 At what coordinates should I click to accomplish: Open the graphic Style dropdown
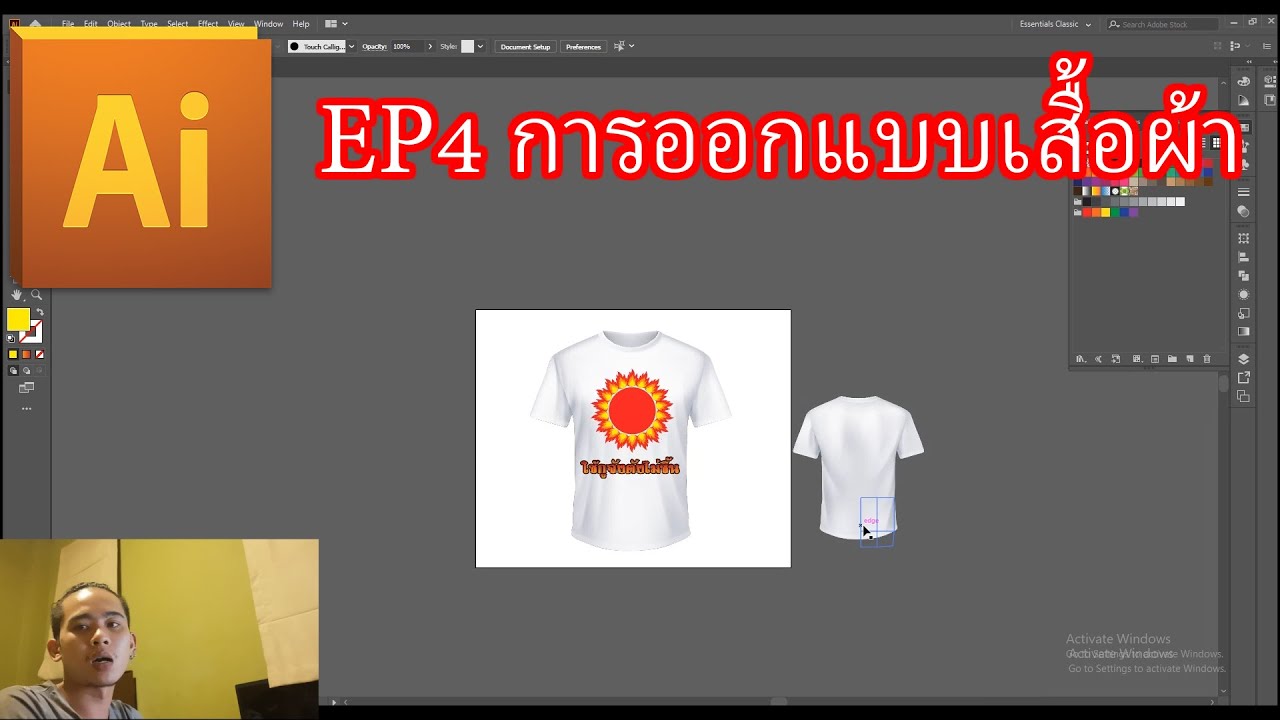pyautogui.click(x=480, y=47)
